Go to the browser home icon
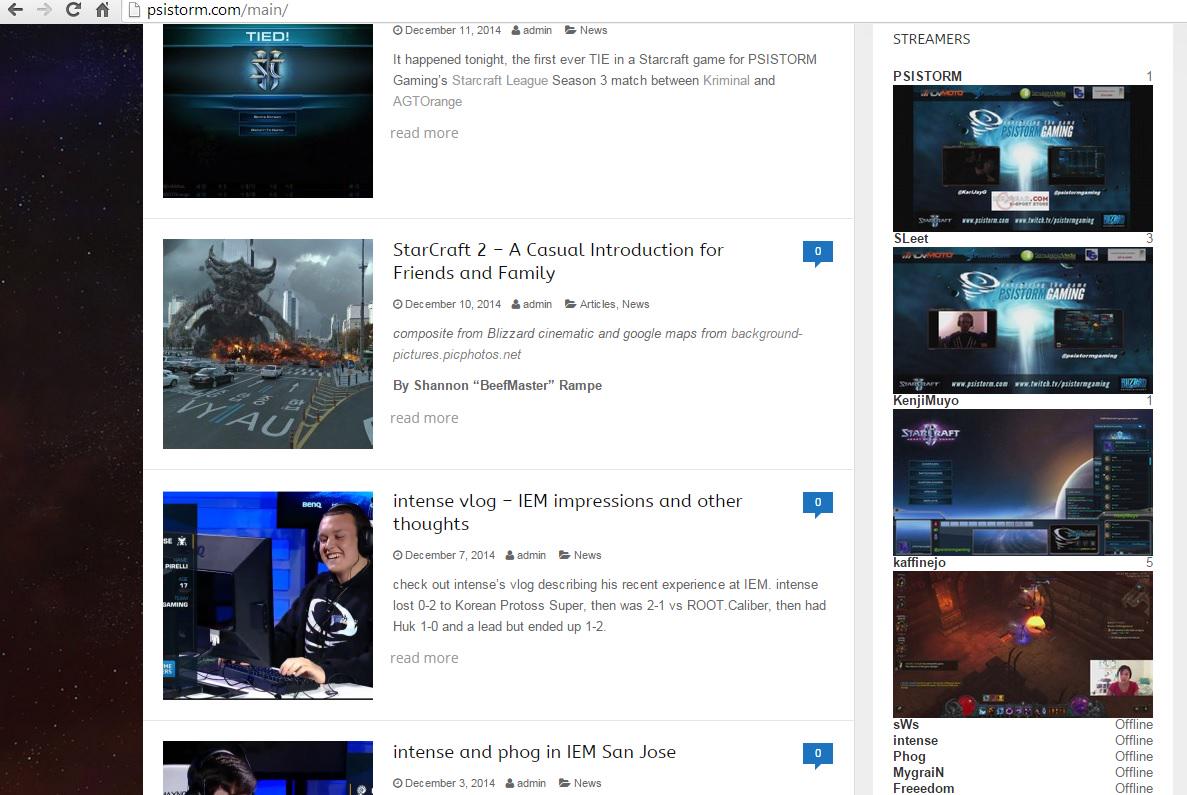 pos(102,10)
